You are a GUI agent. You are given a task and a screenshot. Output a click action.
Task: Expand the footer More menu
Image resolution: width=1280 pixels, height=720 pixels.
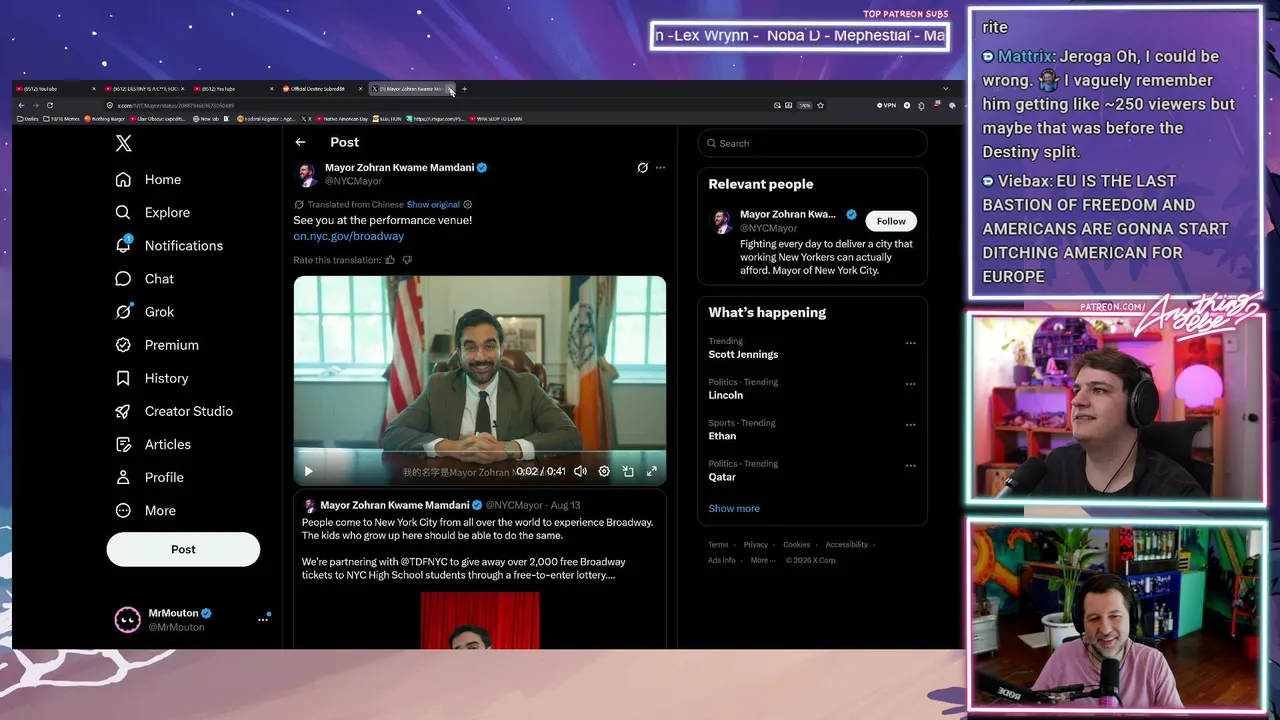762,560
